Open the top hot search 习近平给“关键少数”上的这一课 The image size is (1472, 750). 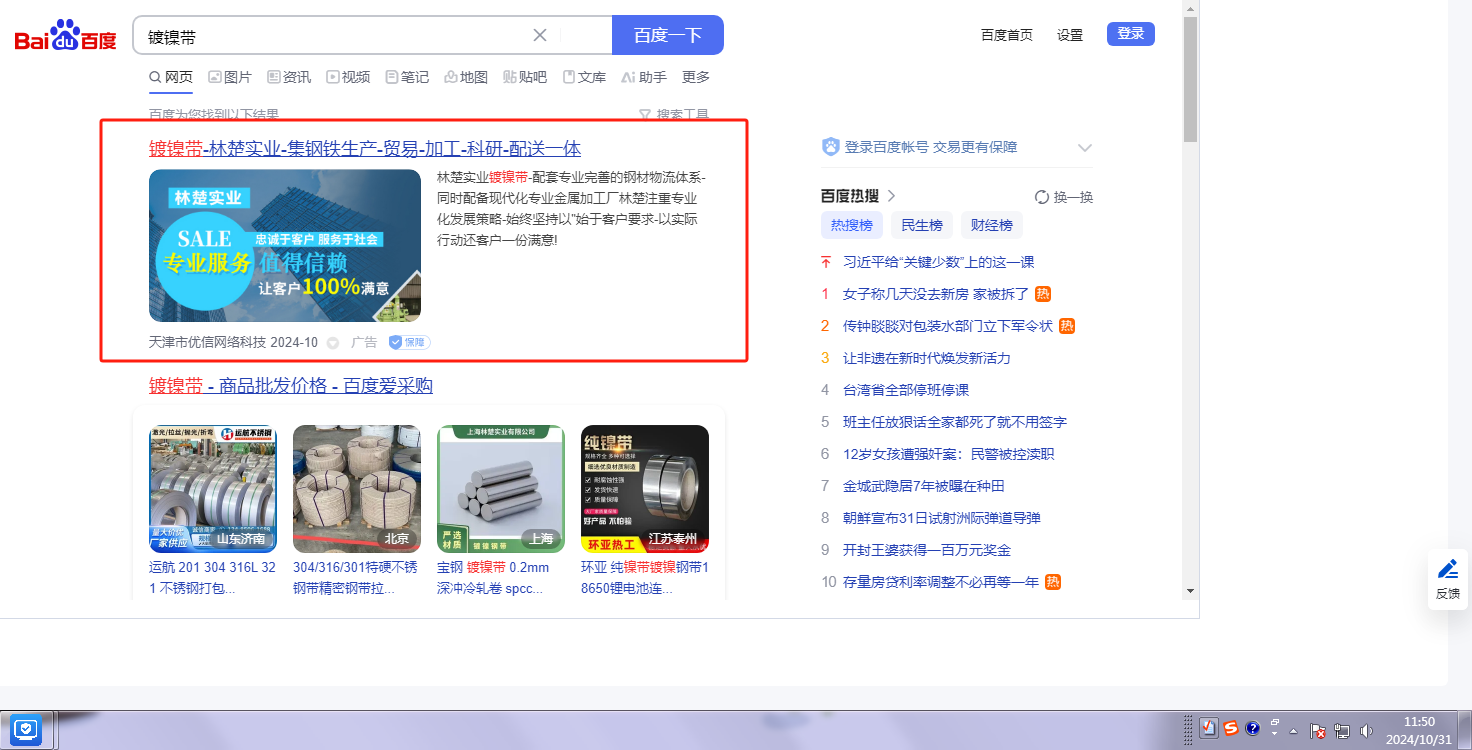click(x=939, y=262)
